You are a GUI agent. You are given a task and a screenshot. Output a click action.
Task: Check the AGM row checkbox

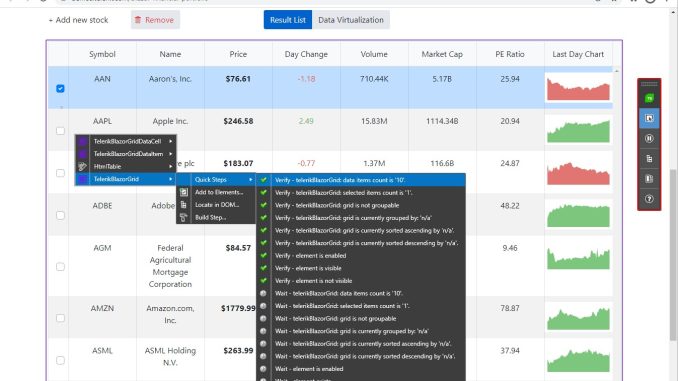(61, 267)
